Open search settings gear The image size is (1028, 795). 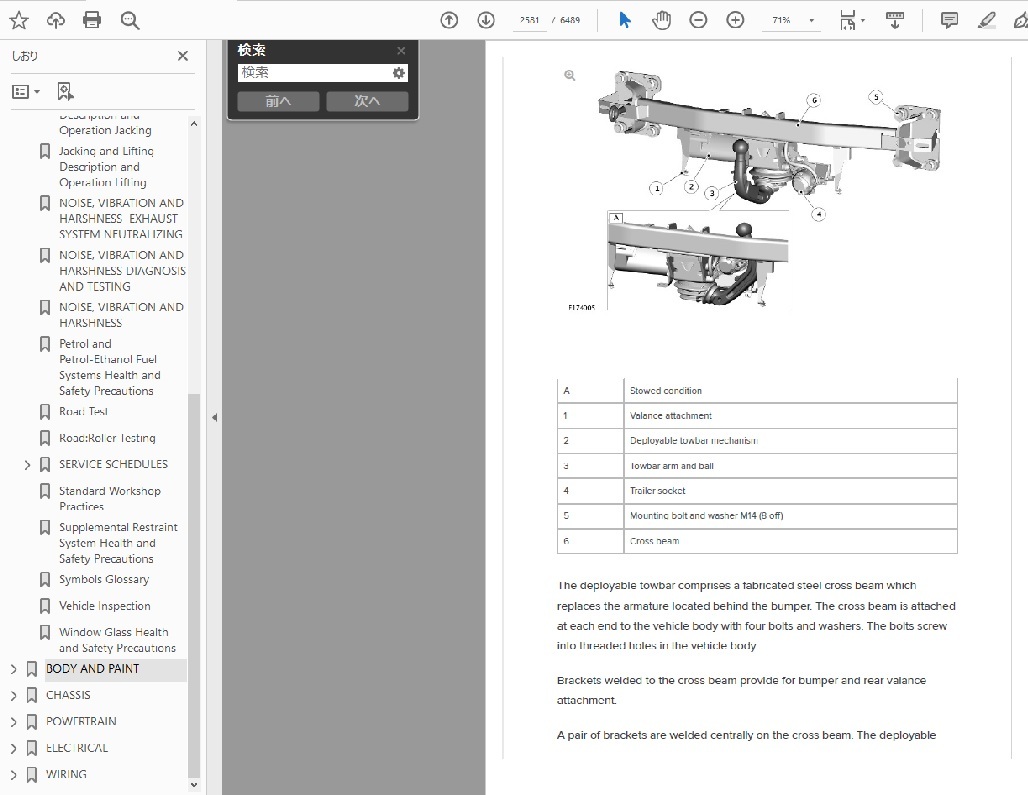[399, 73]
